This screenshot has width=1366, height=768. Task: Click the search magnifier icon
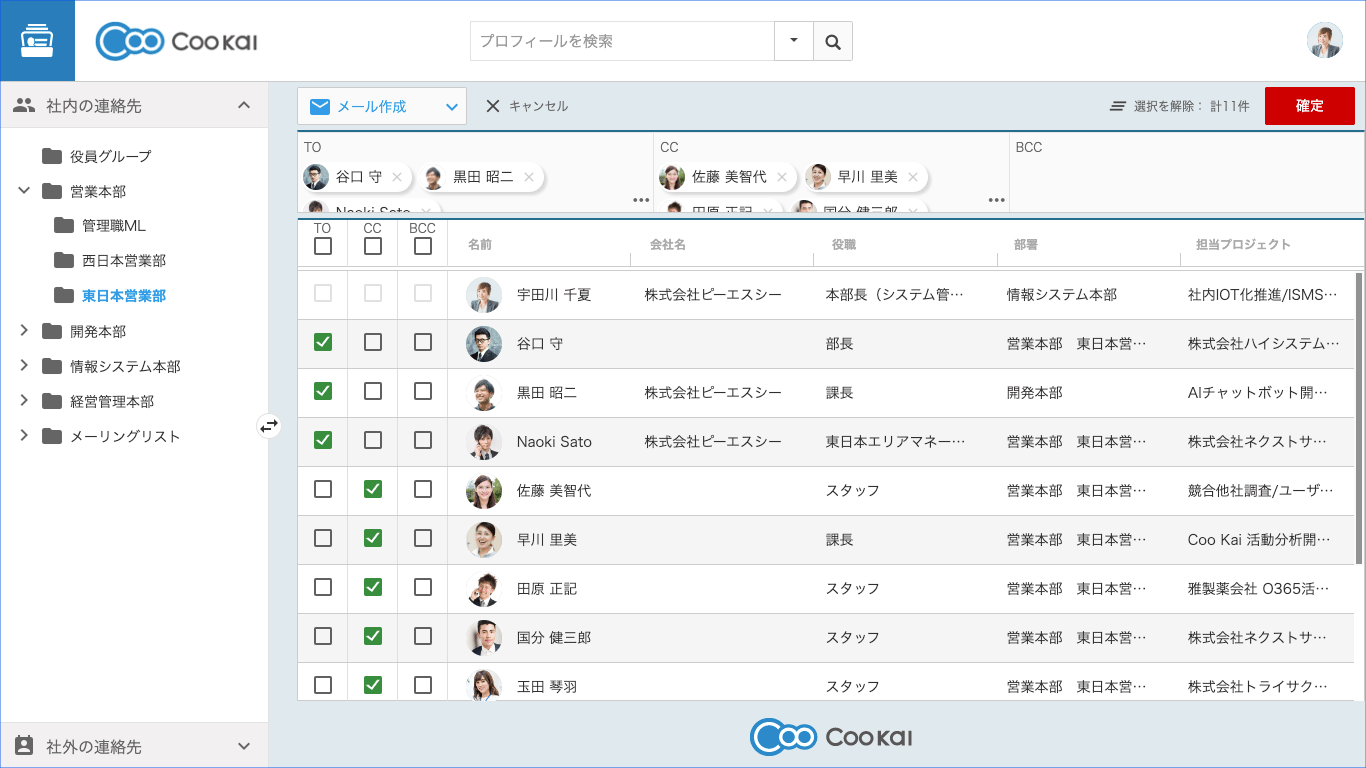(x=832, y=42)
